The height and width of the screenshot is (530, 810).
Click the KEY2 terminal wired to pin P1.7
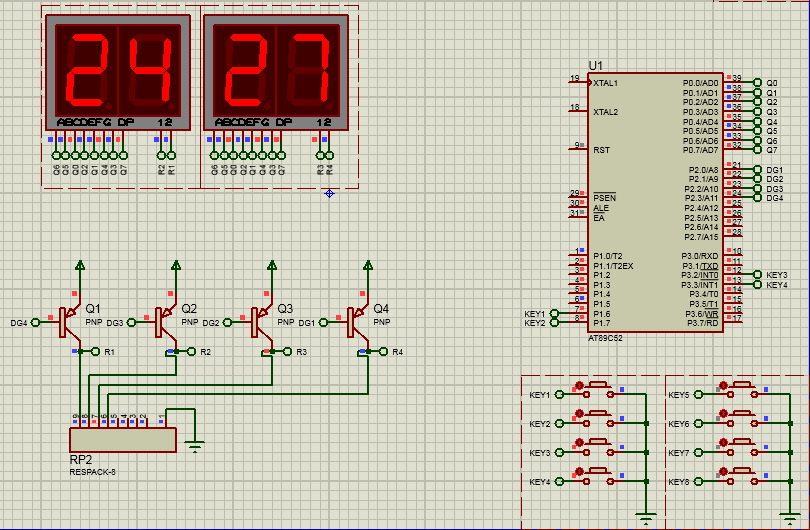click(554, 323)
